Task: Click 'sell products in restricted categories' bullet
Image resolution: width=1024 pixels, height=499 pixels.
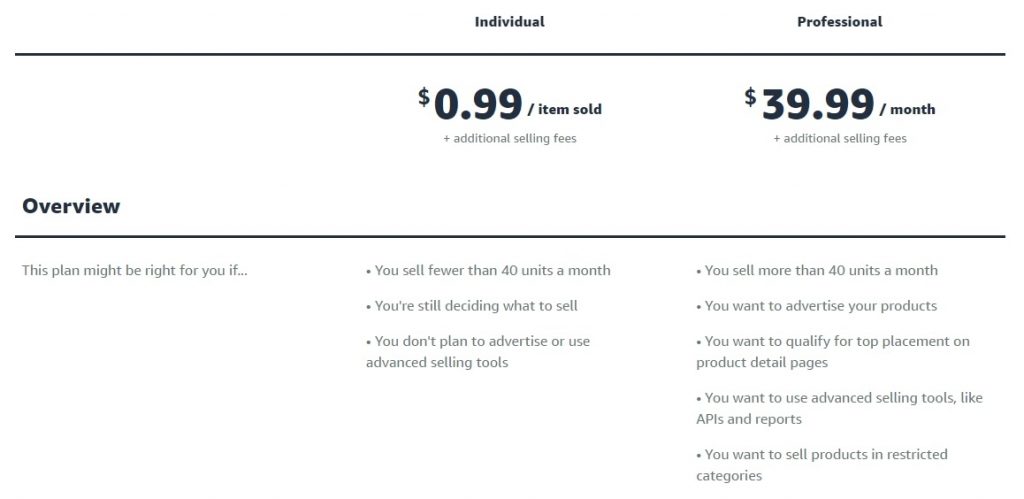Action: pos(822,464)
